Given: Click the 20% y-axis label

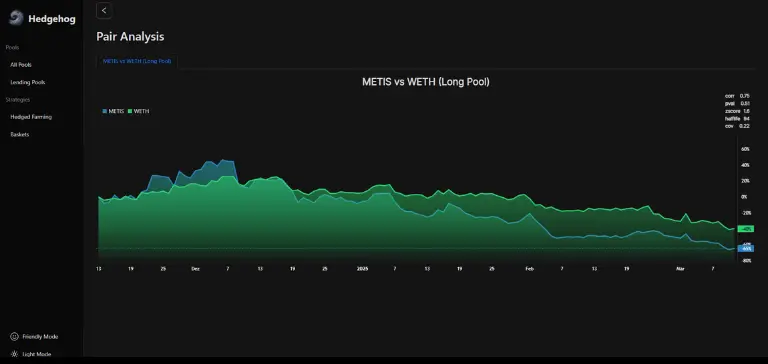Looking at the screenshot, I should [x=745, y=181].
